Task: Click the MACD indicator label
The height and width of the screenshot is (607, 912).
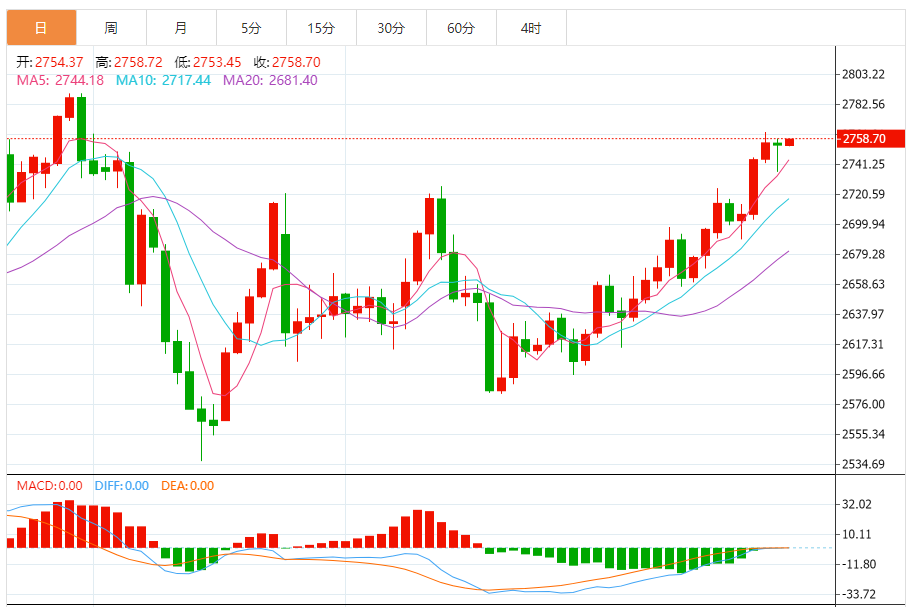Action: [x=49, y=485]
